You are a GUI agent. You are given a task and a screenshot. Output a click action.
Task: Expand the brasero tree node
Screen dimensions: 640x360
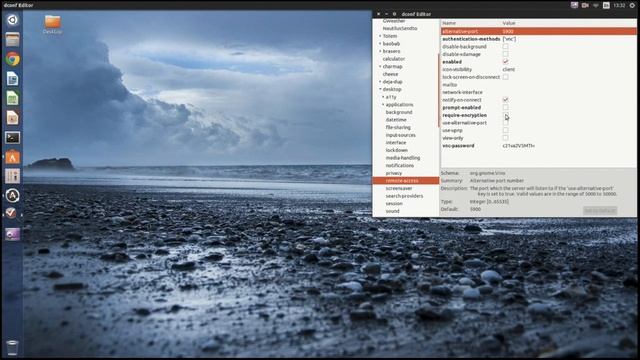380,51
